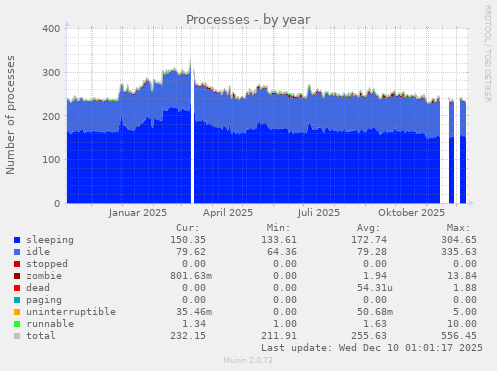497x371 pixels.
Task: Click sleeping average value 172.74
Action: [369, 240]
